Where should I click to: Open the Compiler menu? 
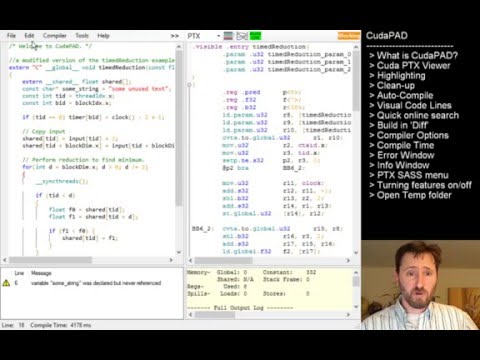55,36
